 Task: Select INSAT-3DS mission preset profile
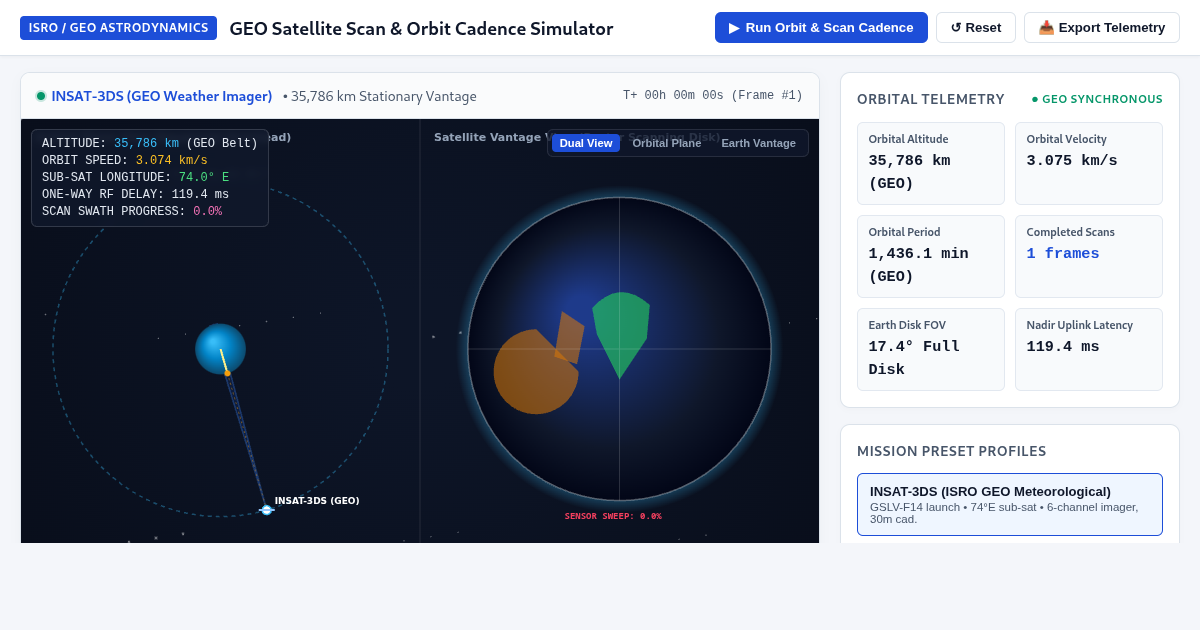click(x=1010, y=505)
